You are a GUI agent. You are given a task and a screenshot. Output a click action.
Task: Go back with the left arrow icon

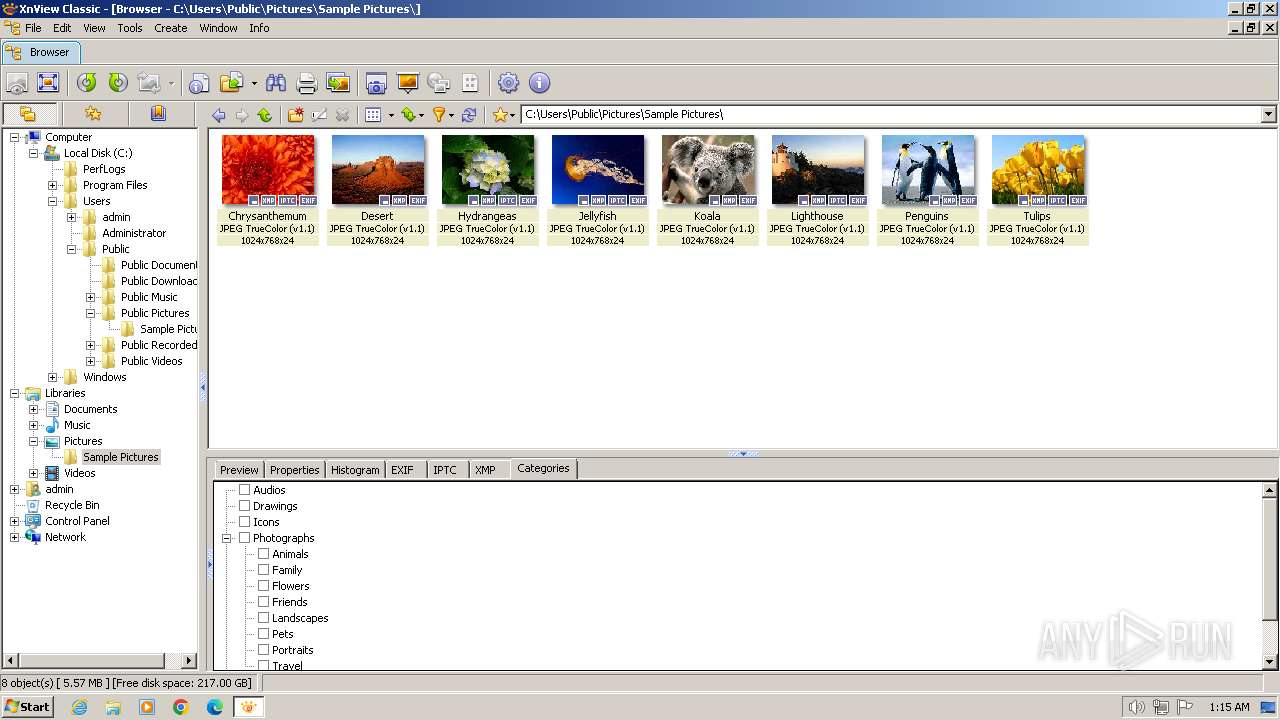218,115
